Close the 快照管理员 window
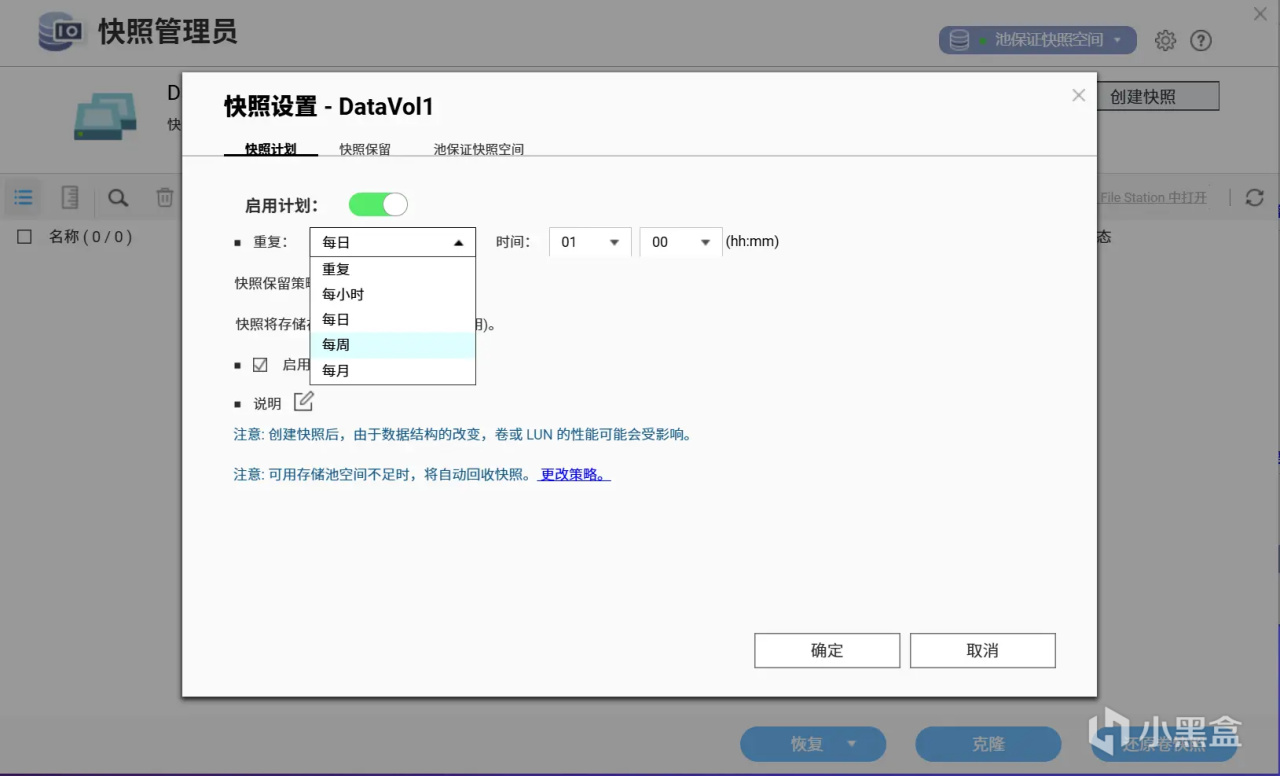This screenshot has height=776, width=1280. pyautogui.click(x=1260, y=13)
